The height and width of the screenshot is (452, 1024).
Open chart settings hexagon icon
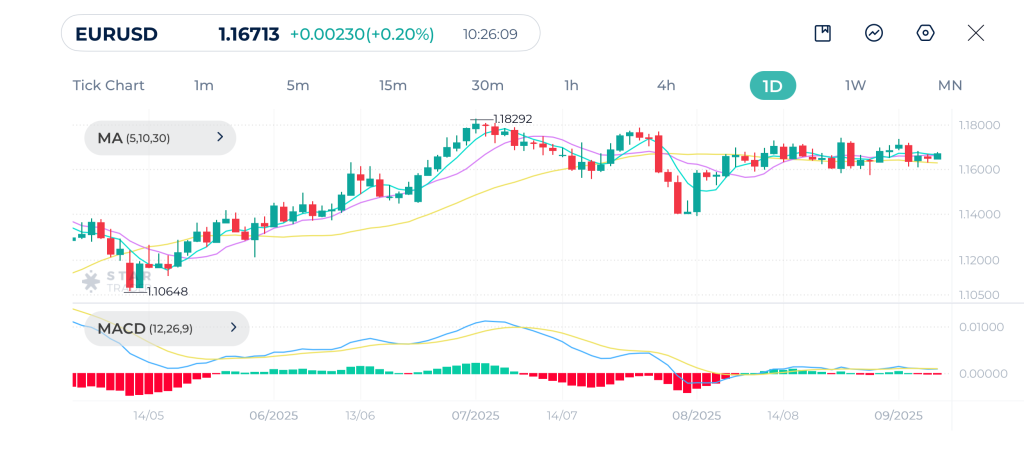point(926,33)
